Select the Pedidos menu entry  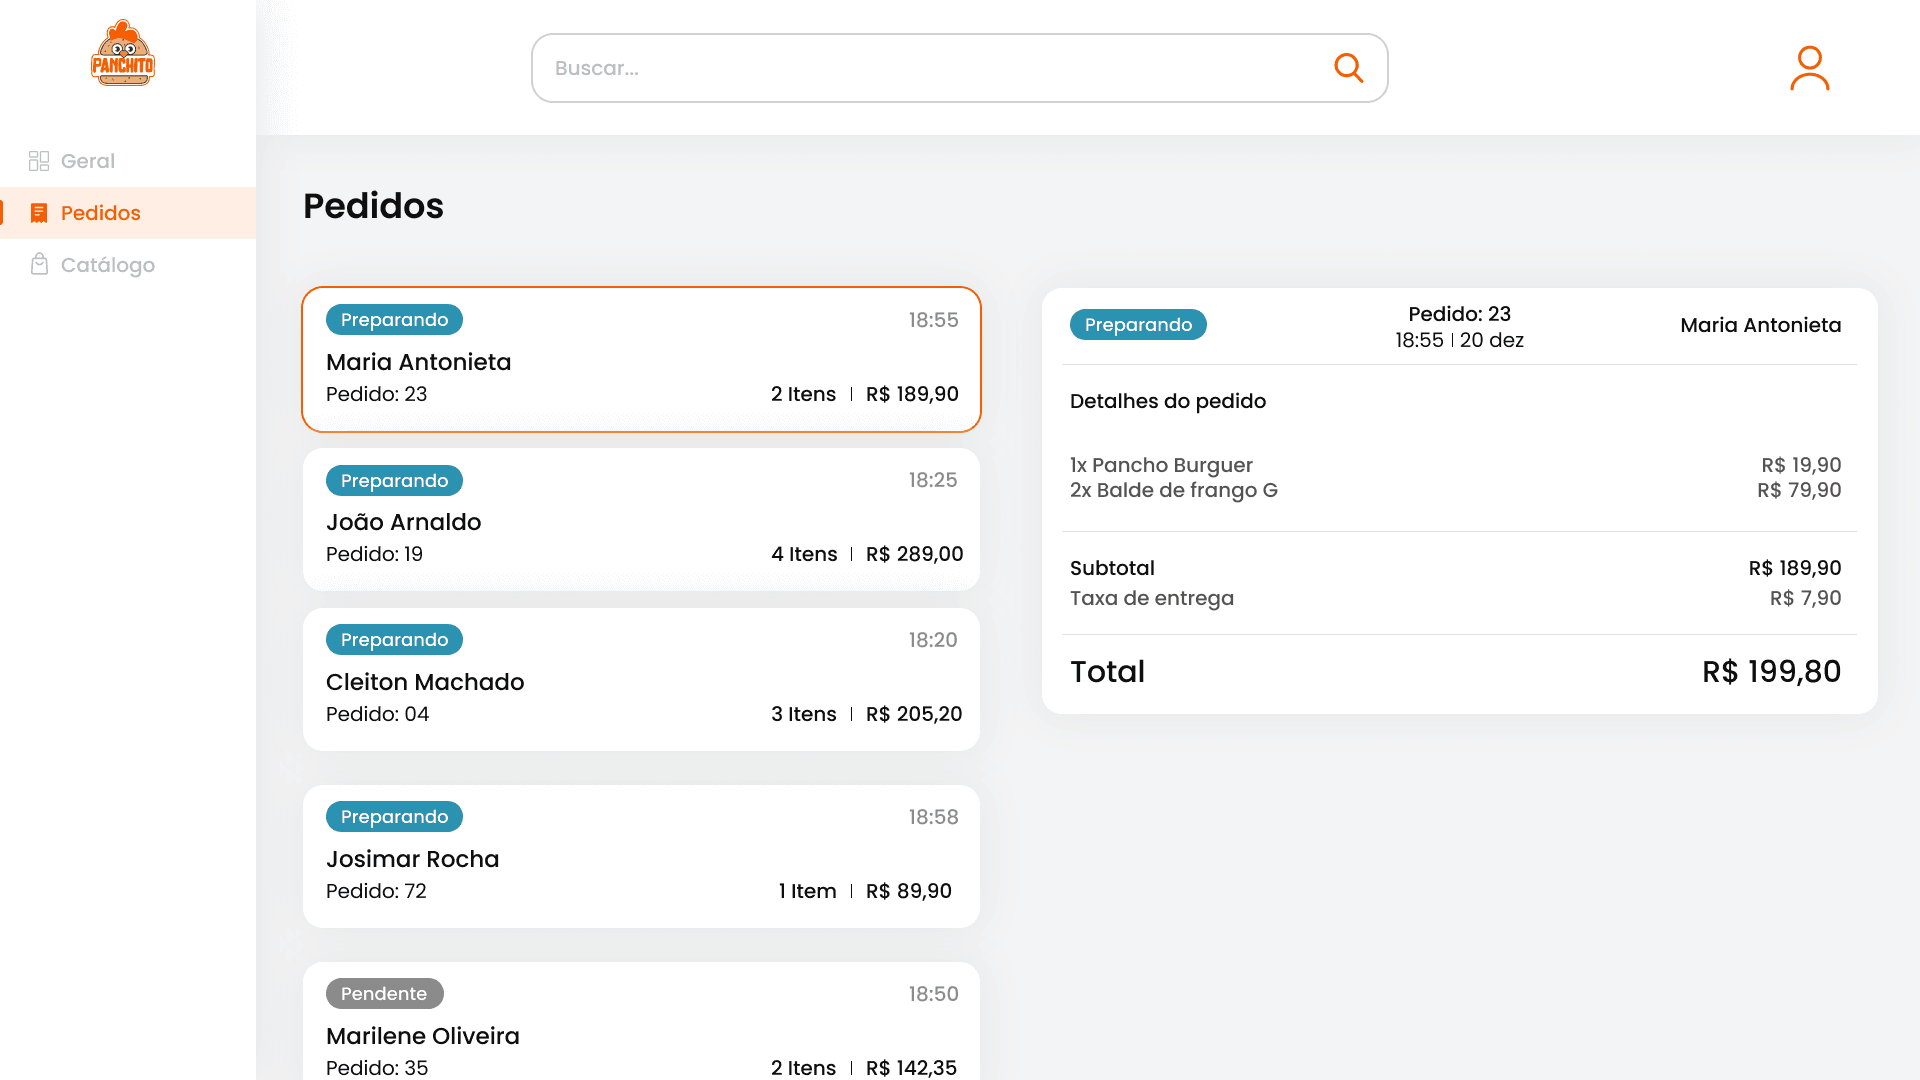(x=100, y=213)
